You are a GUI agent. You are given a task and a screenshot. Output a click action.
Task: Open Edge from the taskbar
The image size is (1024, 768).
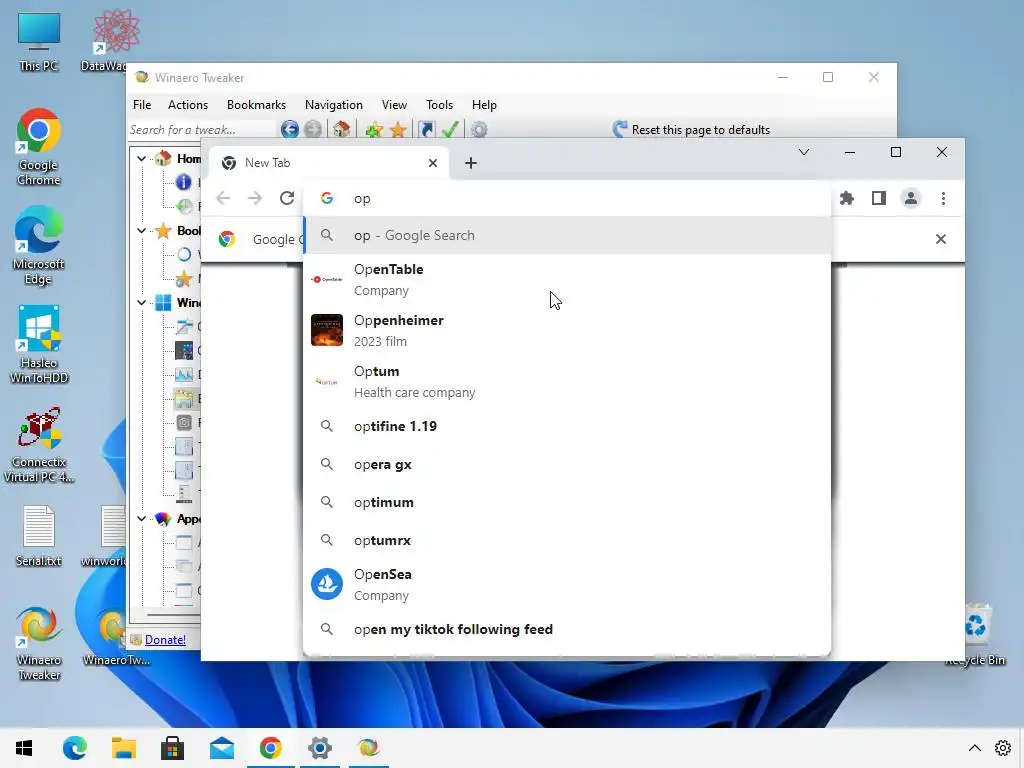point(74,748)
